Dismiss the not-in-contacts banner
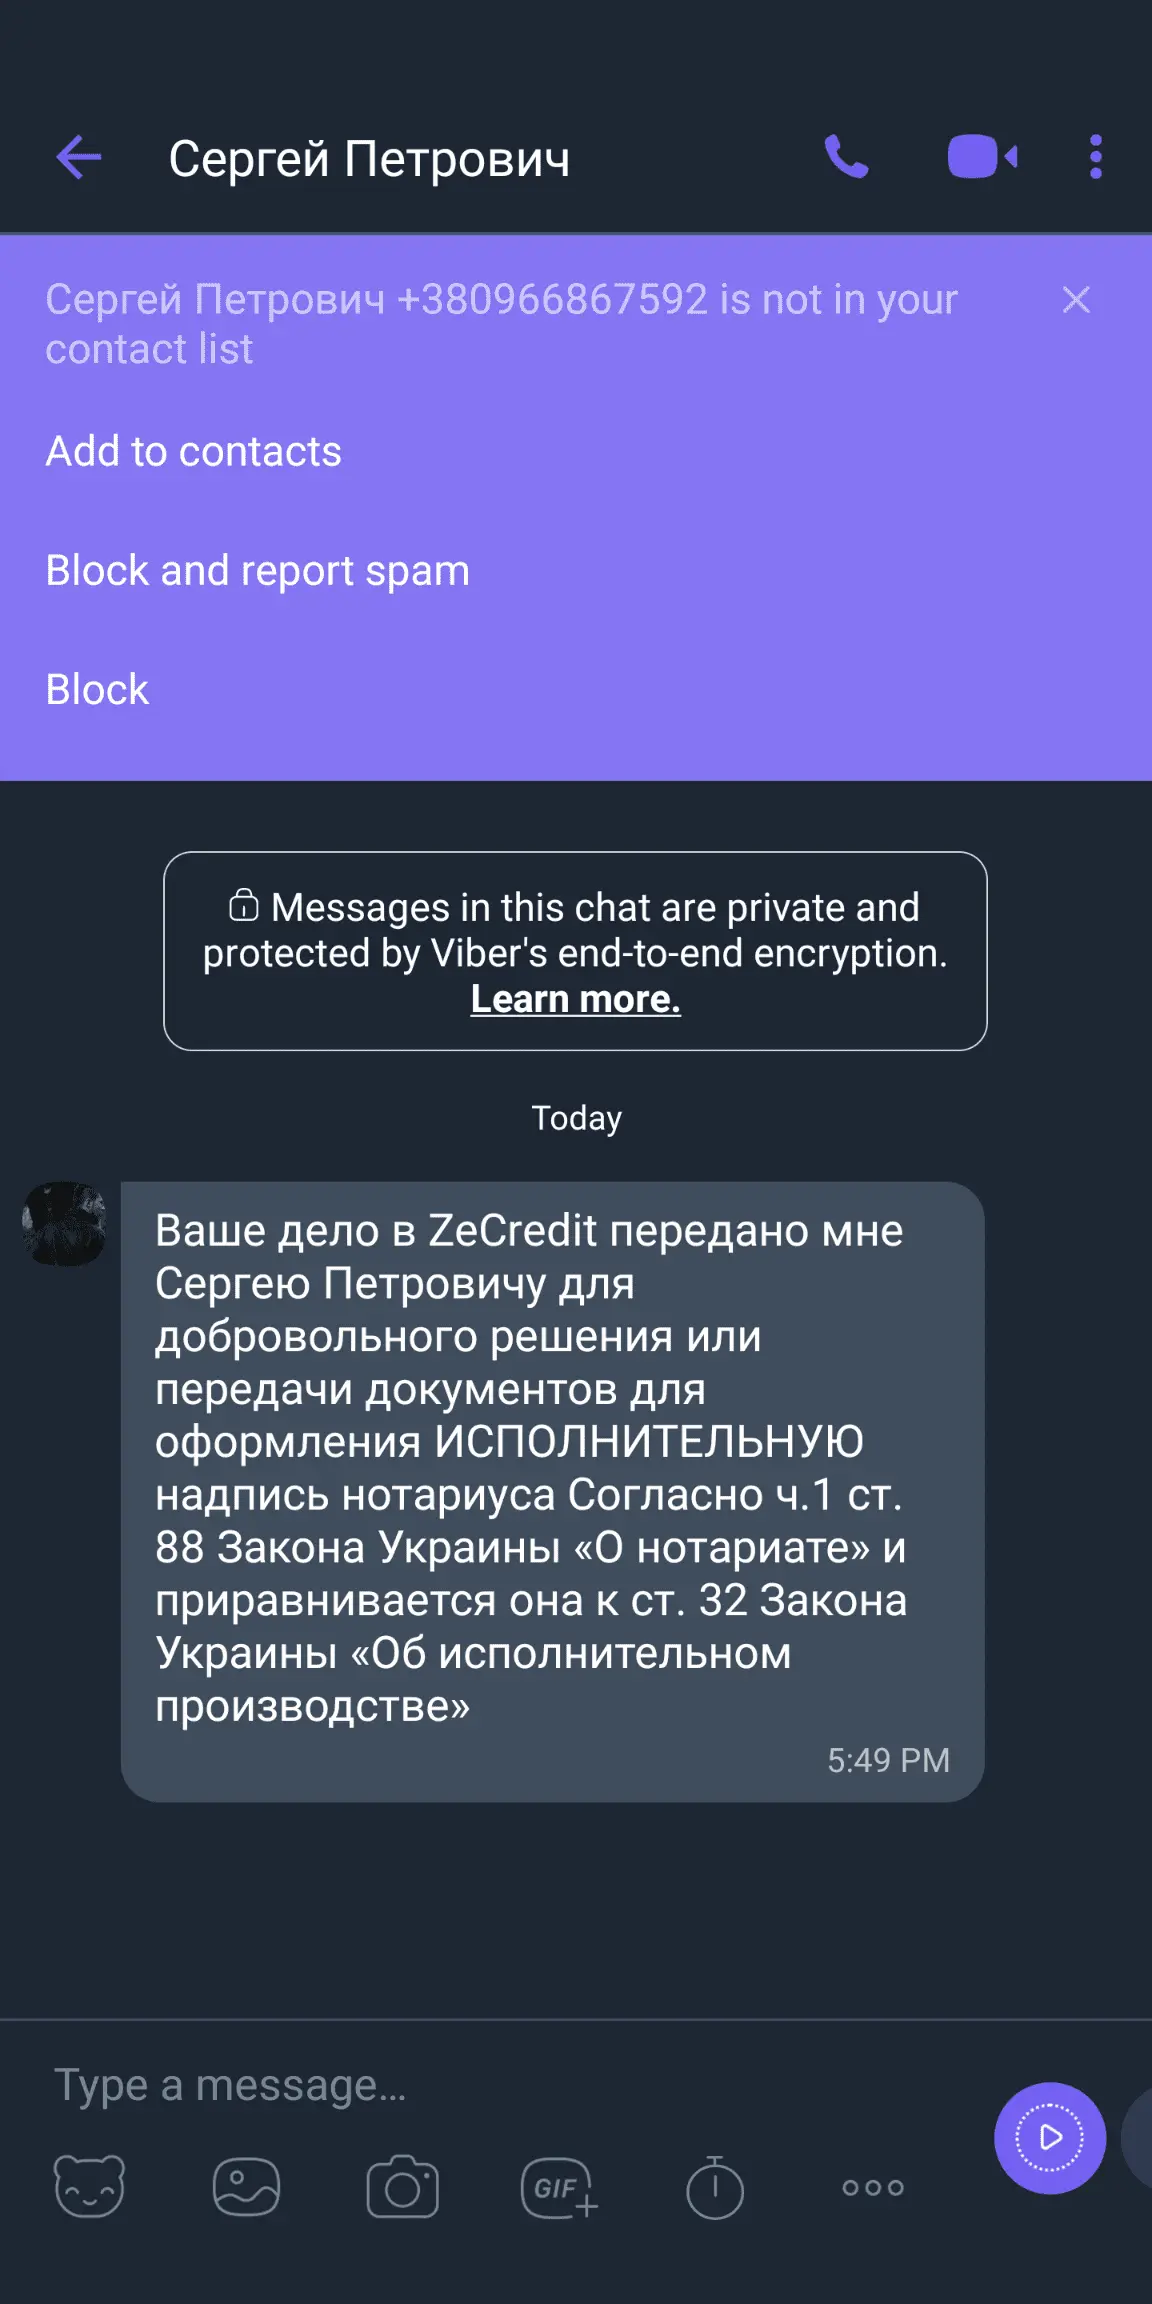 coord(1076,300)
